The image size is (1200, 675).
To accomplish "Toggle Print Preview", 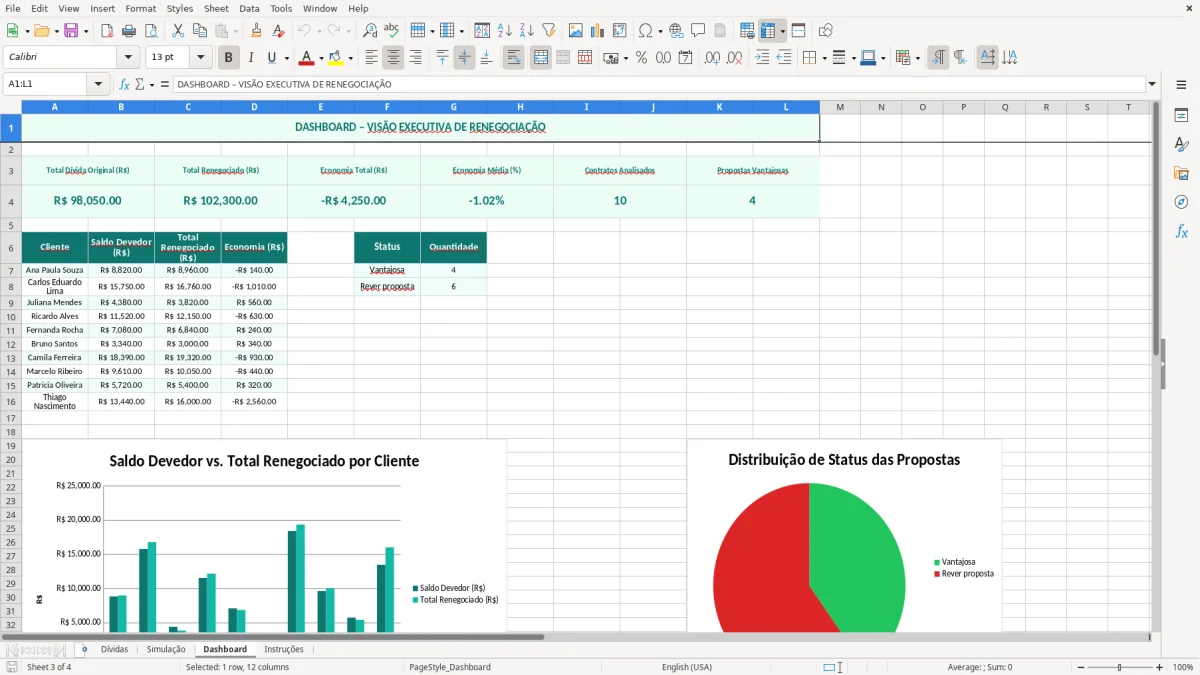I will (150, 31).
